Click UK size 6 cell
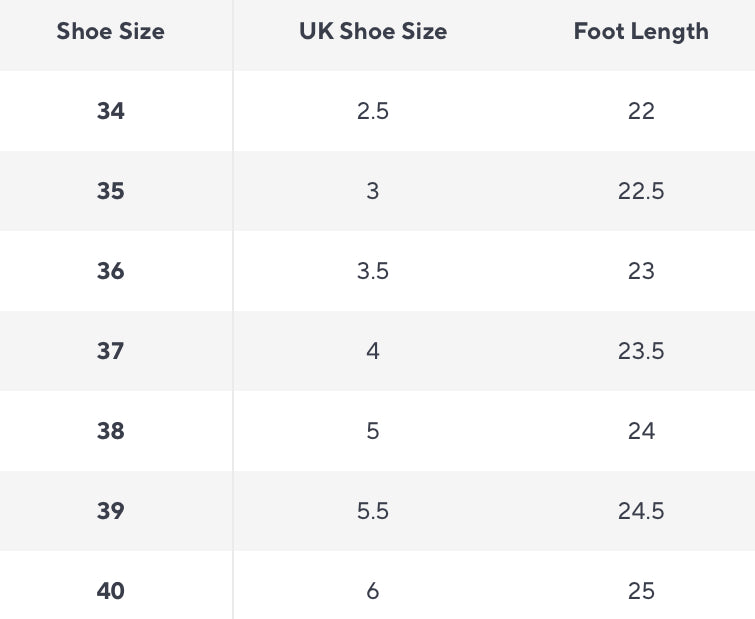755x619 pixels. coord(373,591)
